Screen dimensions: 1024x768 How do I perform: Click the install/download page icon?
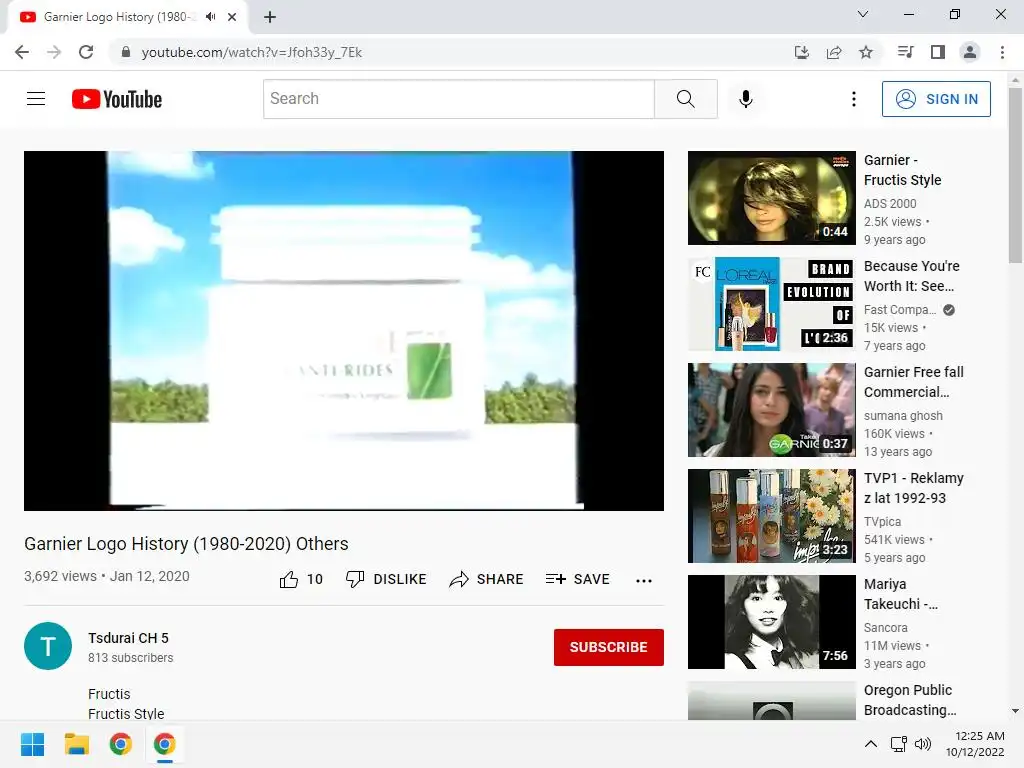click(802, 52)
